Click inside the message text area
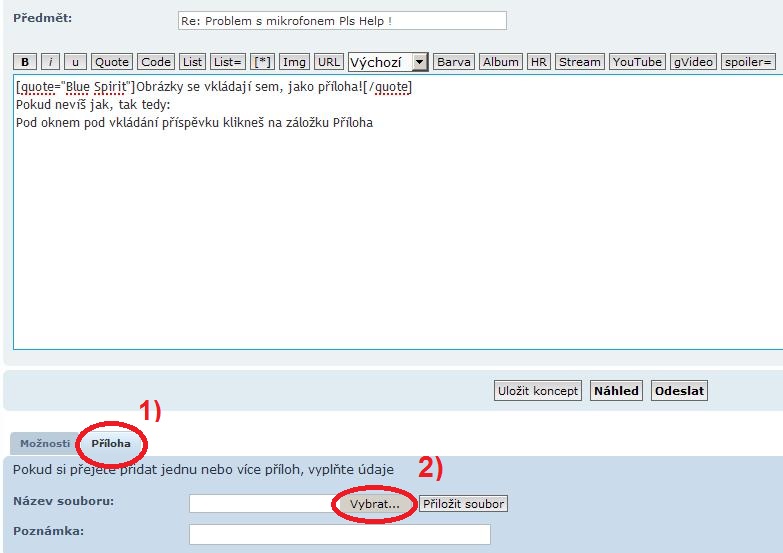This screenshot has width=783, height=553. 398,212
